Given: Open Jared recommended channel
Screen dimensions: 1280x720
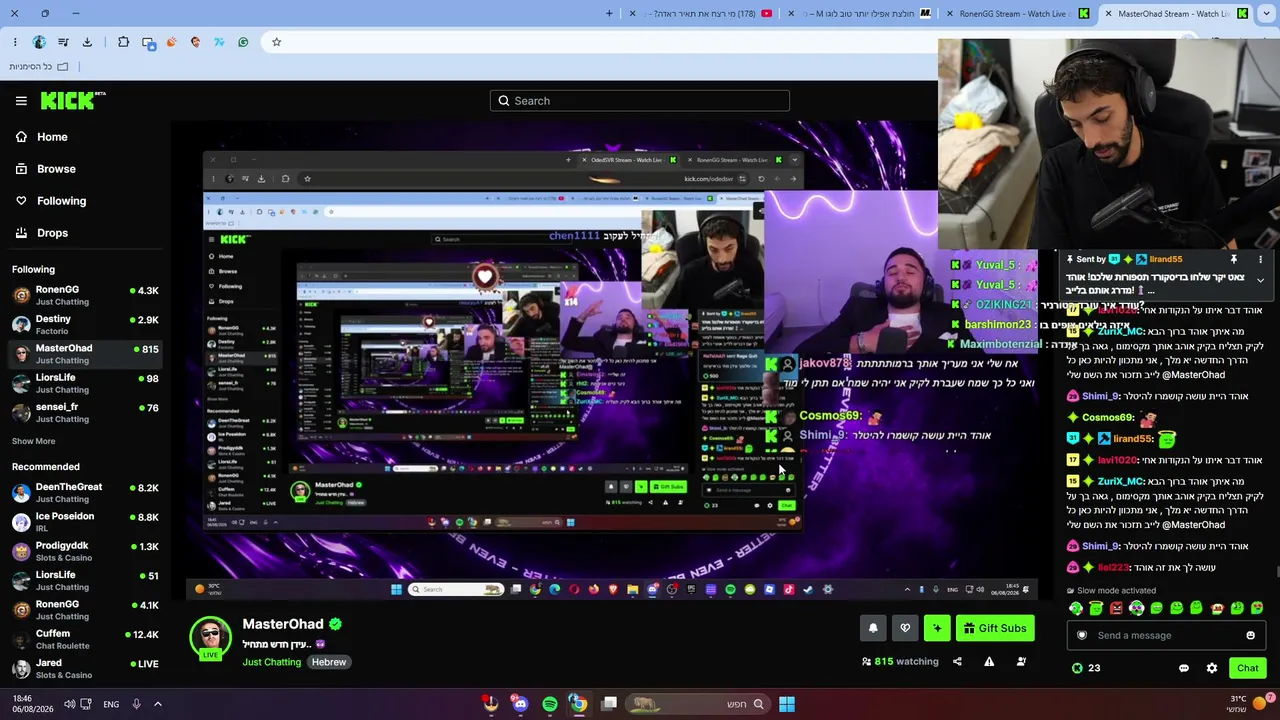Looking at the screenshot, I should (x=85, y=668).
